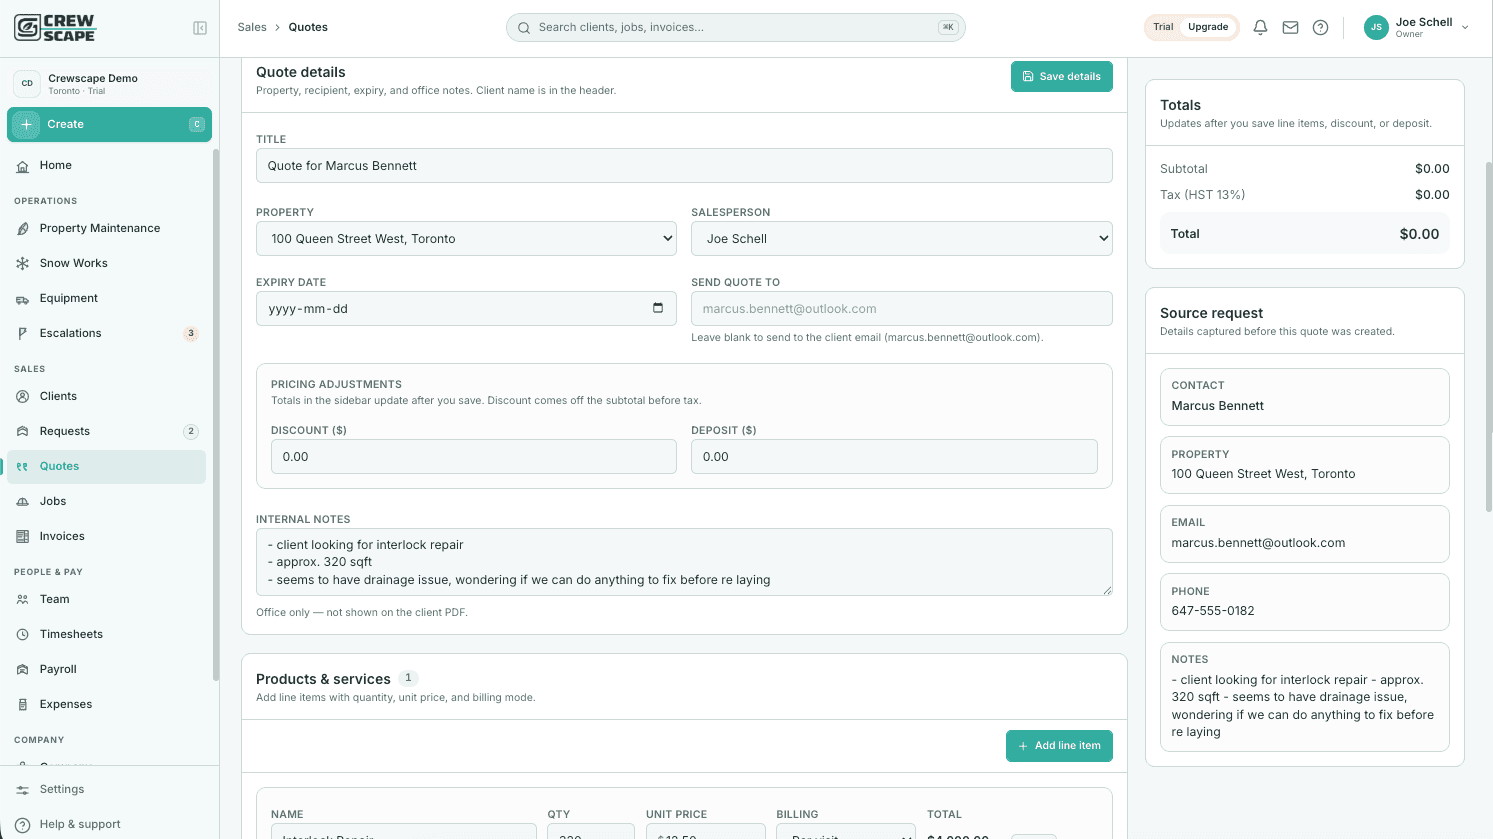
Task: Click the Add line item button
Action: [x=1059, y=746]
